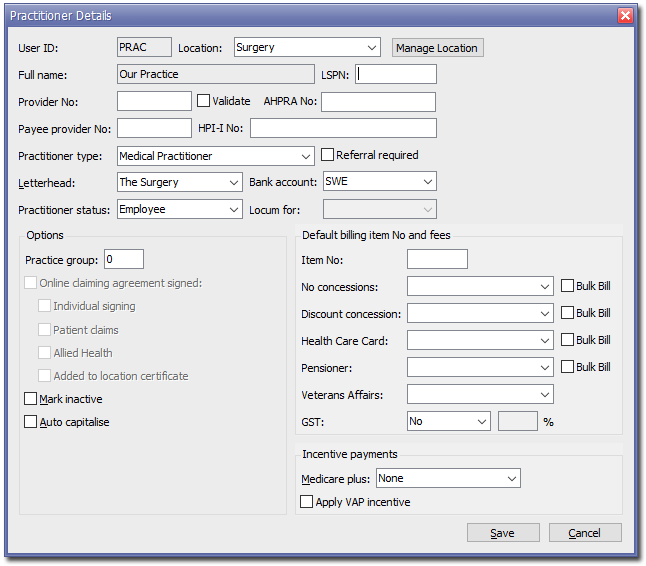Click the Manage Location button

(437, 47)
